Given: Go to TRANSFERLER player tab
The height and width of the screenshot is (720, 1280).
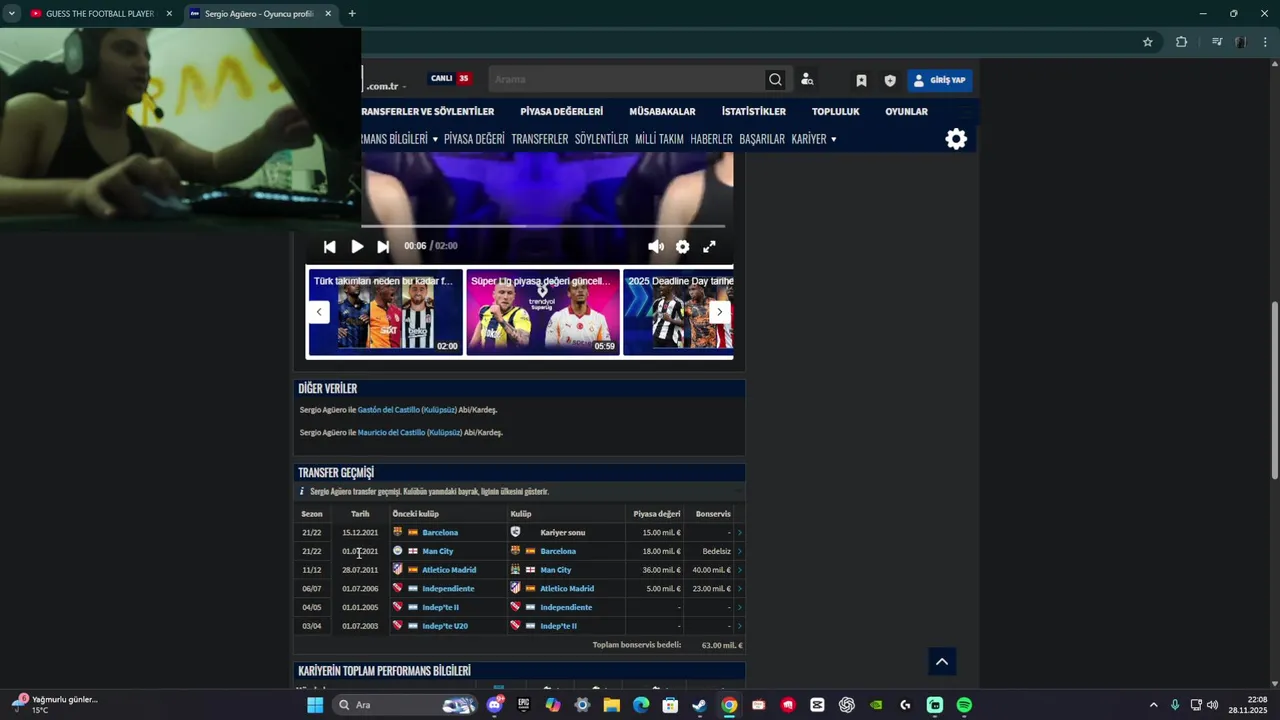Looking at the screenshot, I should [x=540, y=139].
